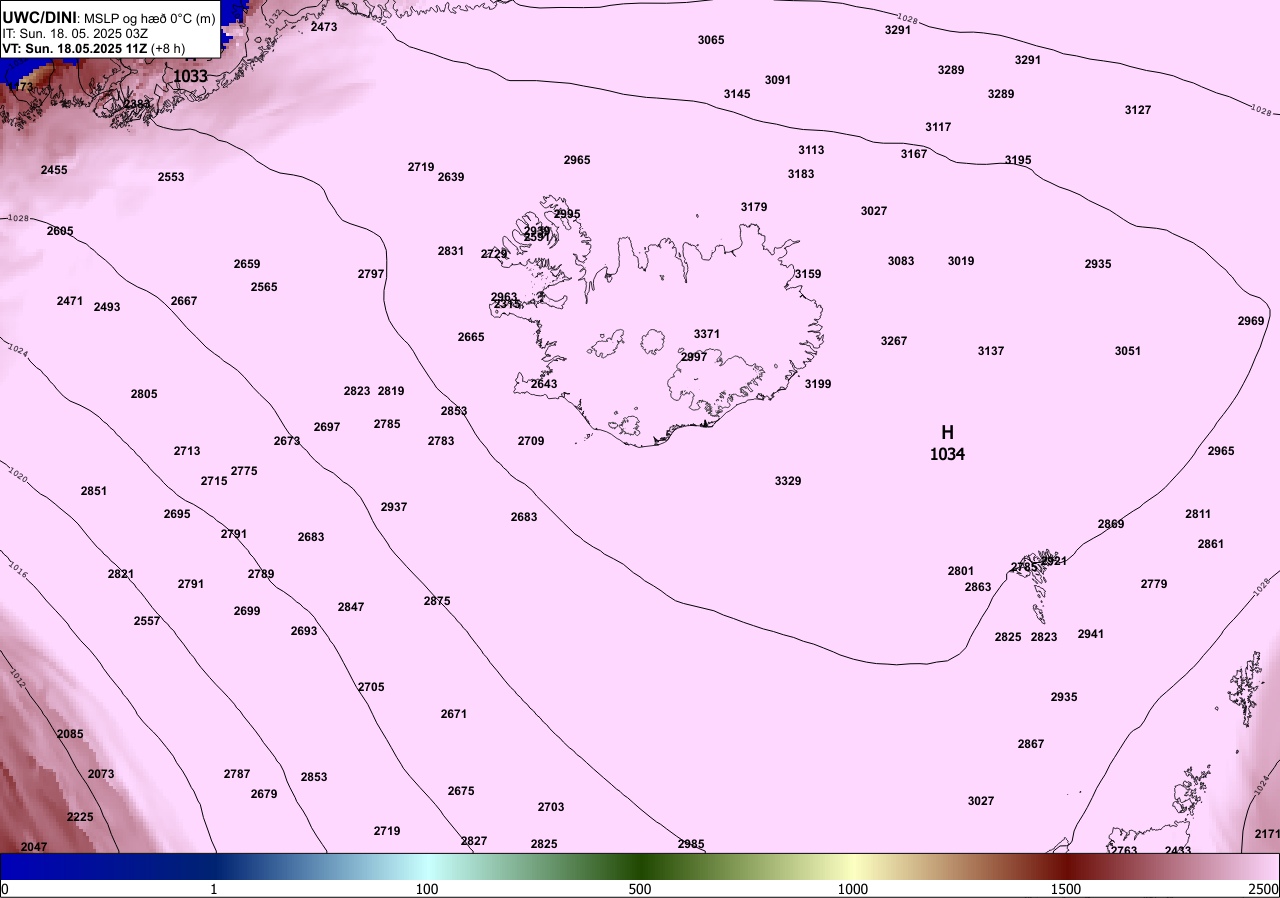Click the value 3127
The width and height of the screenshot is (1280, 898).
1138,110
